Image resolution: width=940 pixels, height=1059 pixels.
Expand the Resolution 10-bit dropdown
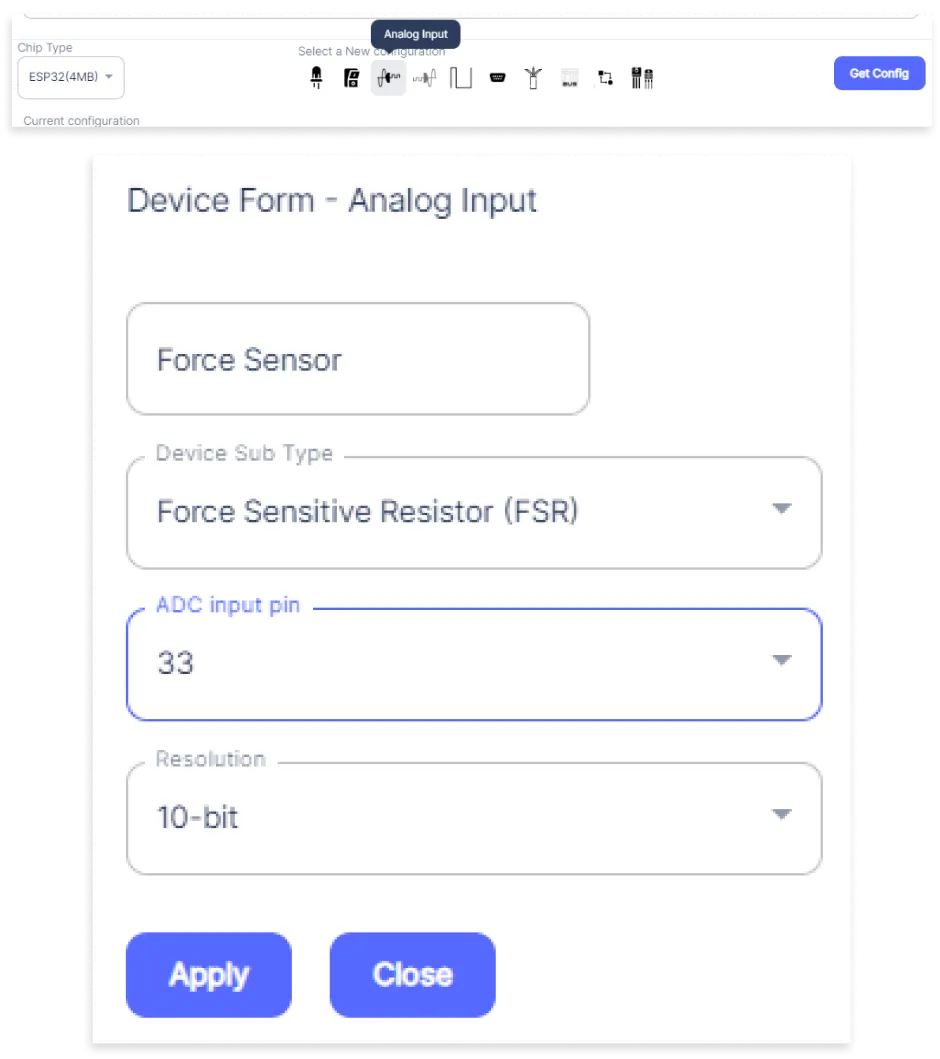[474, 818]
